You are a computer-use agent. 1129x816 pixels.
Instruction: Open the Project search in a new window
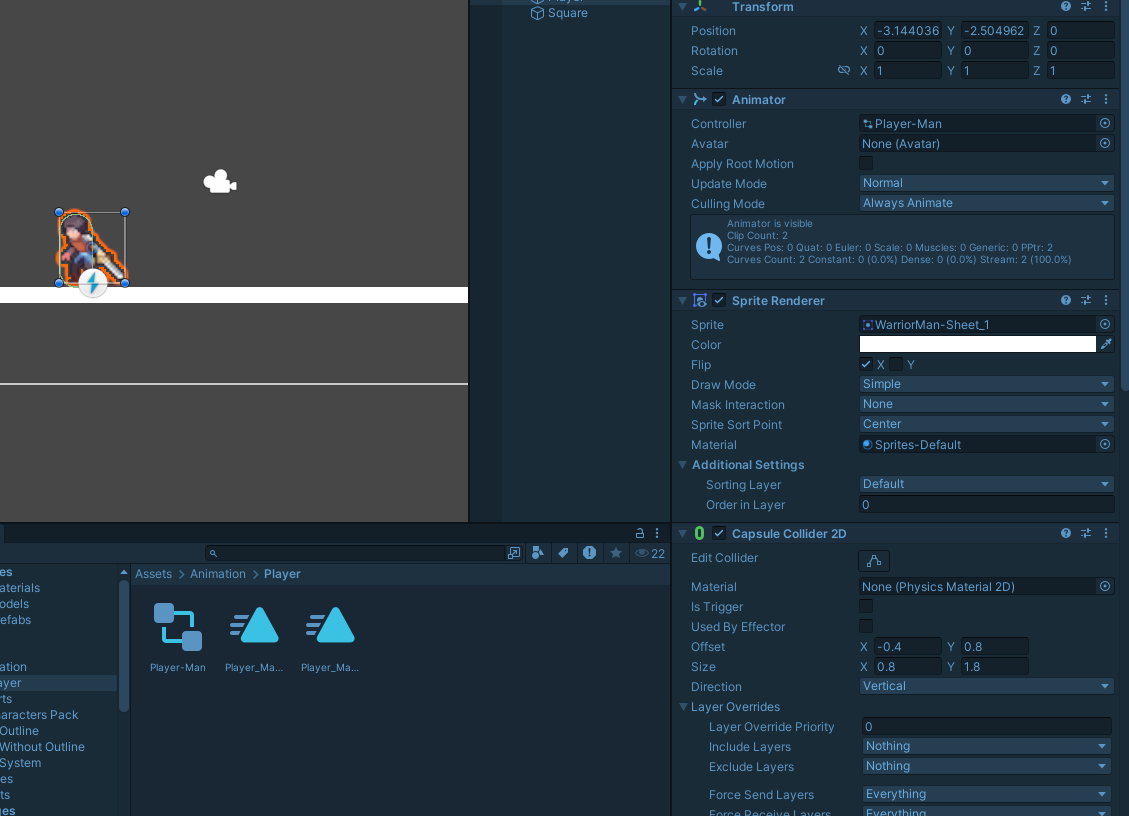tap(514, 553)
